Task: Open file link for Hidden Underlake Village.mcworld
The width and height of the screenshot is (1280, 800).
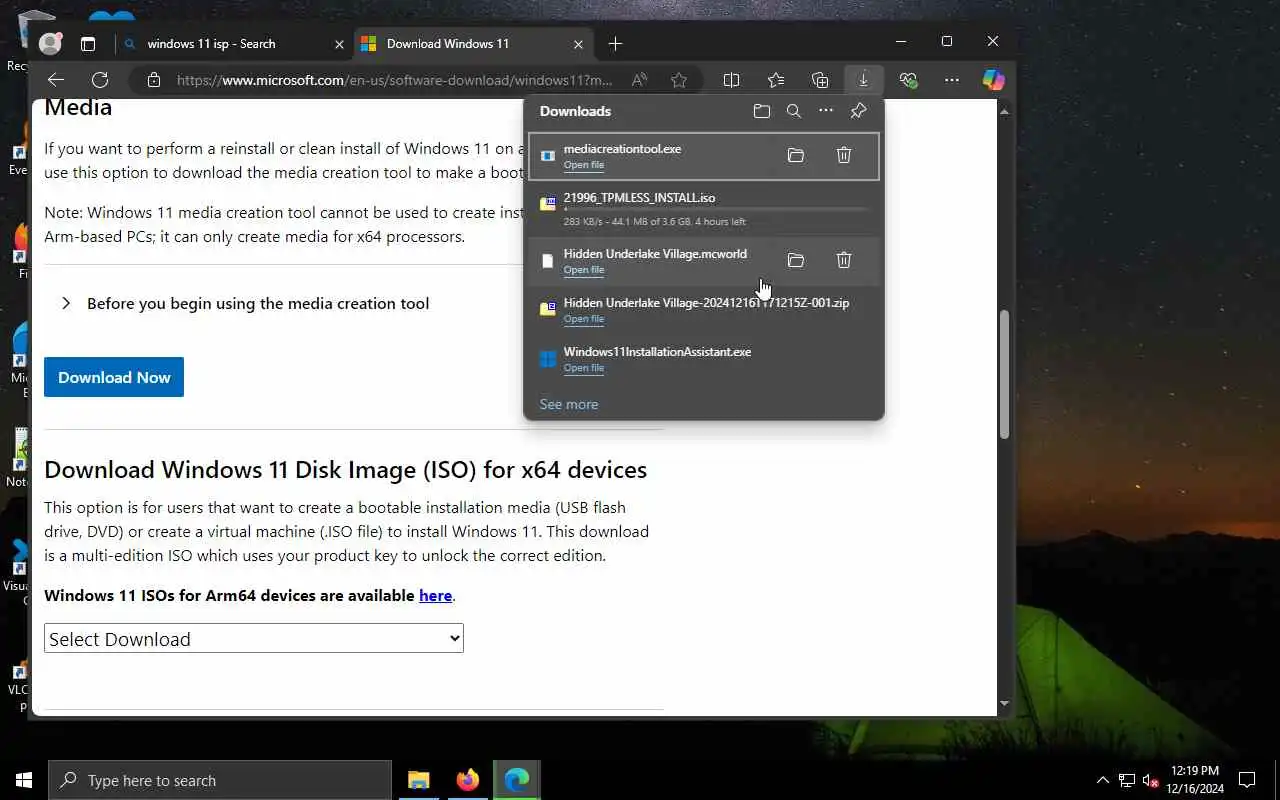Action: tap(583, 270)
